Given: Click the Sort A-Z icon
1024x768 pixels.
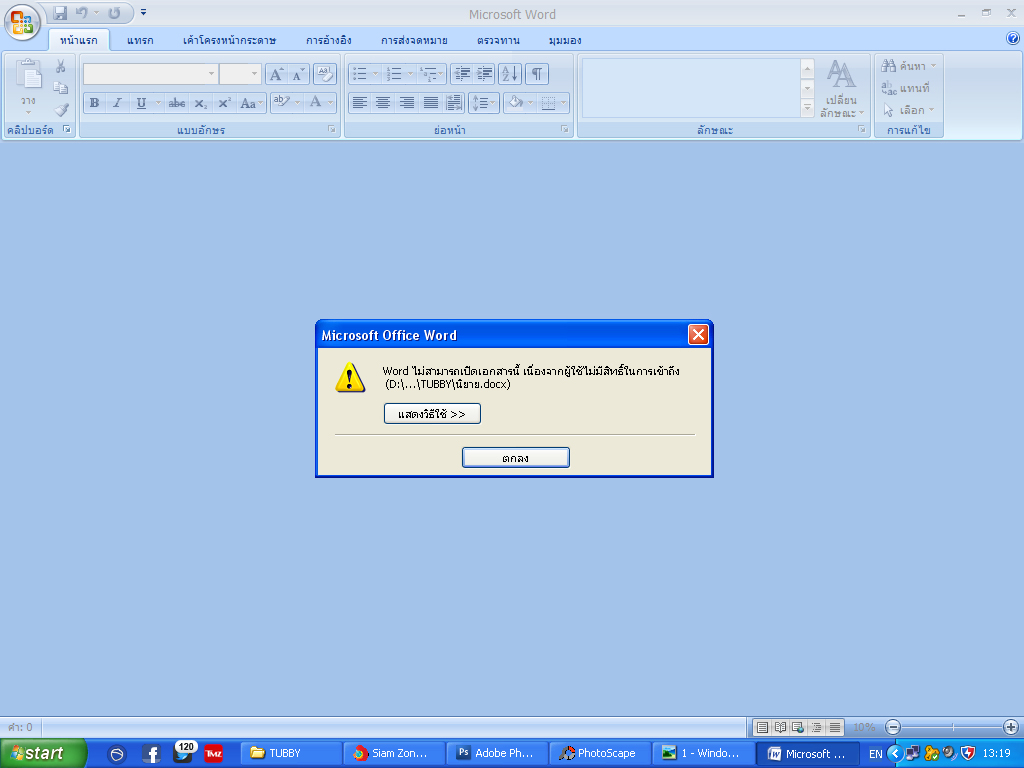Looking at the screenshot, I should tap(510, 74).
